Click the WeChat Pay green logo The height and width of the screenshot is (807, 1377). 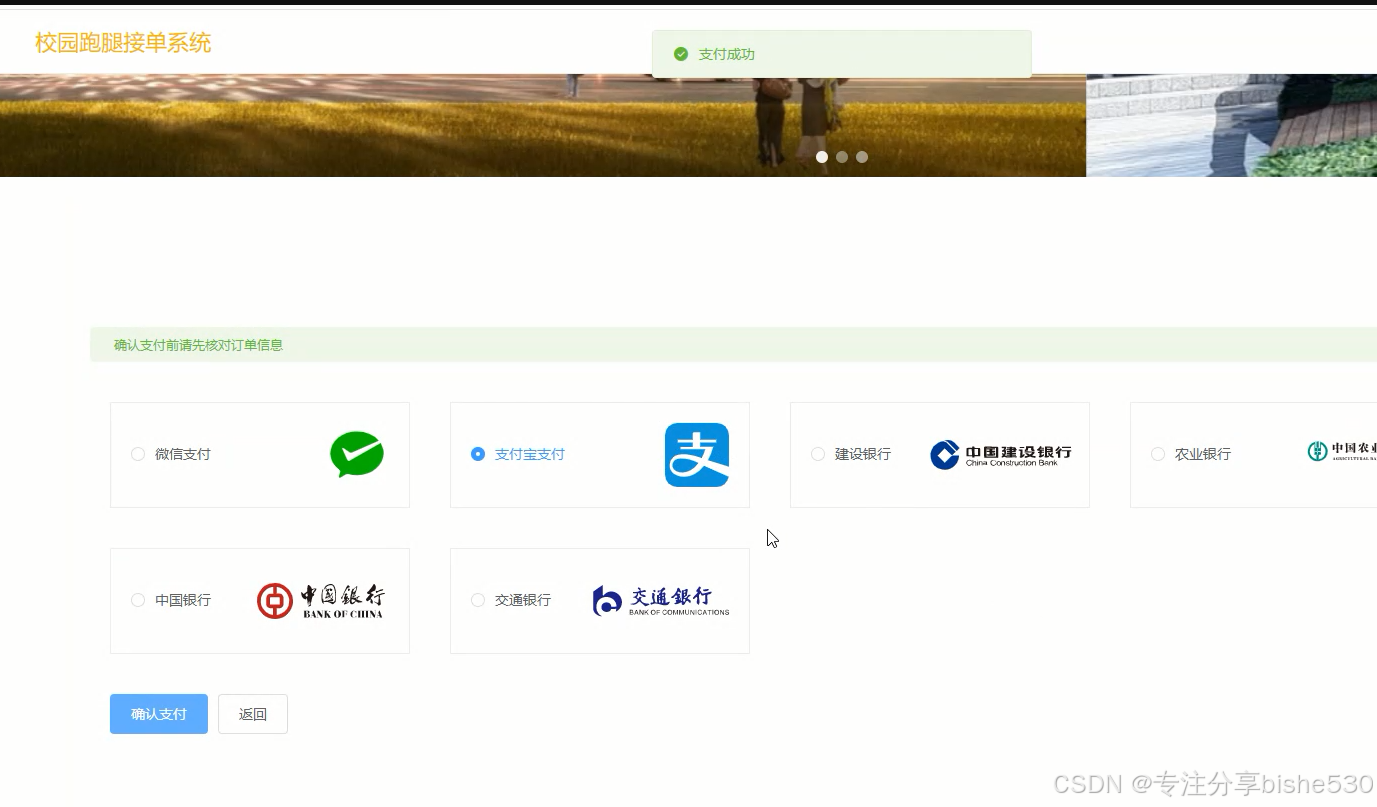tap(357, 454)
